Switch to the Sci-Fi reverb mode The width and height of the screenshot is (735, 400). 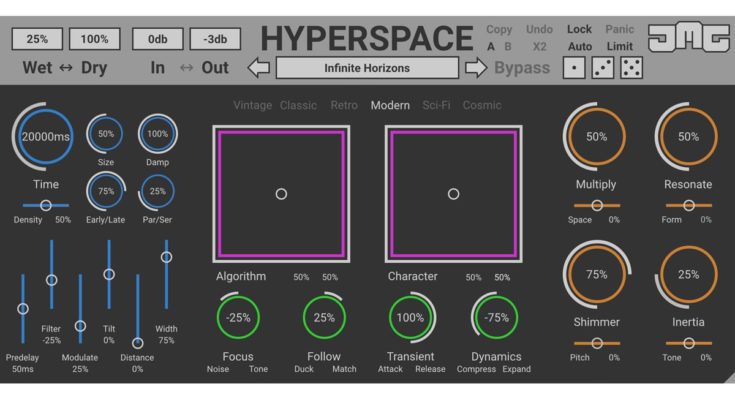point(436,105)
